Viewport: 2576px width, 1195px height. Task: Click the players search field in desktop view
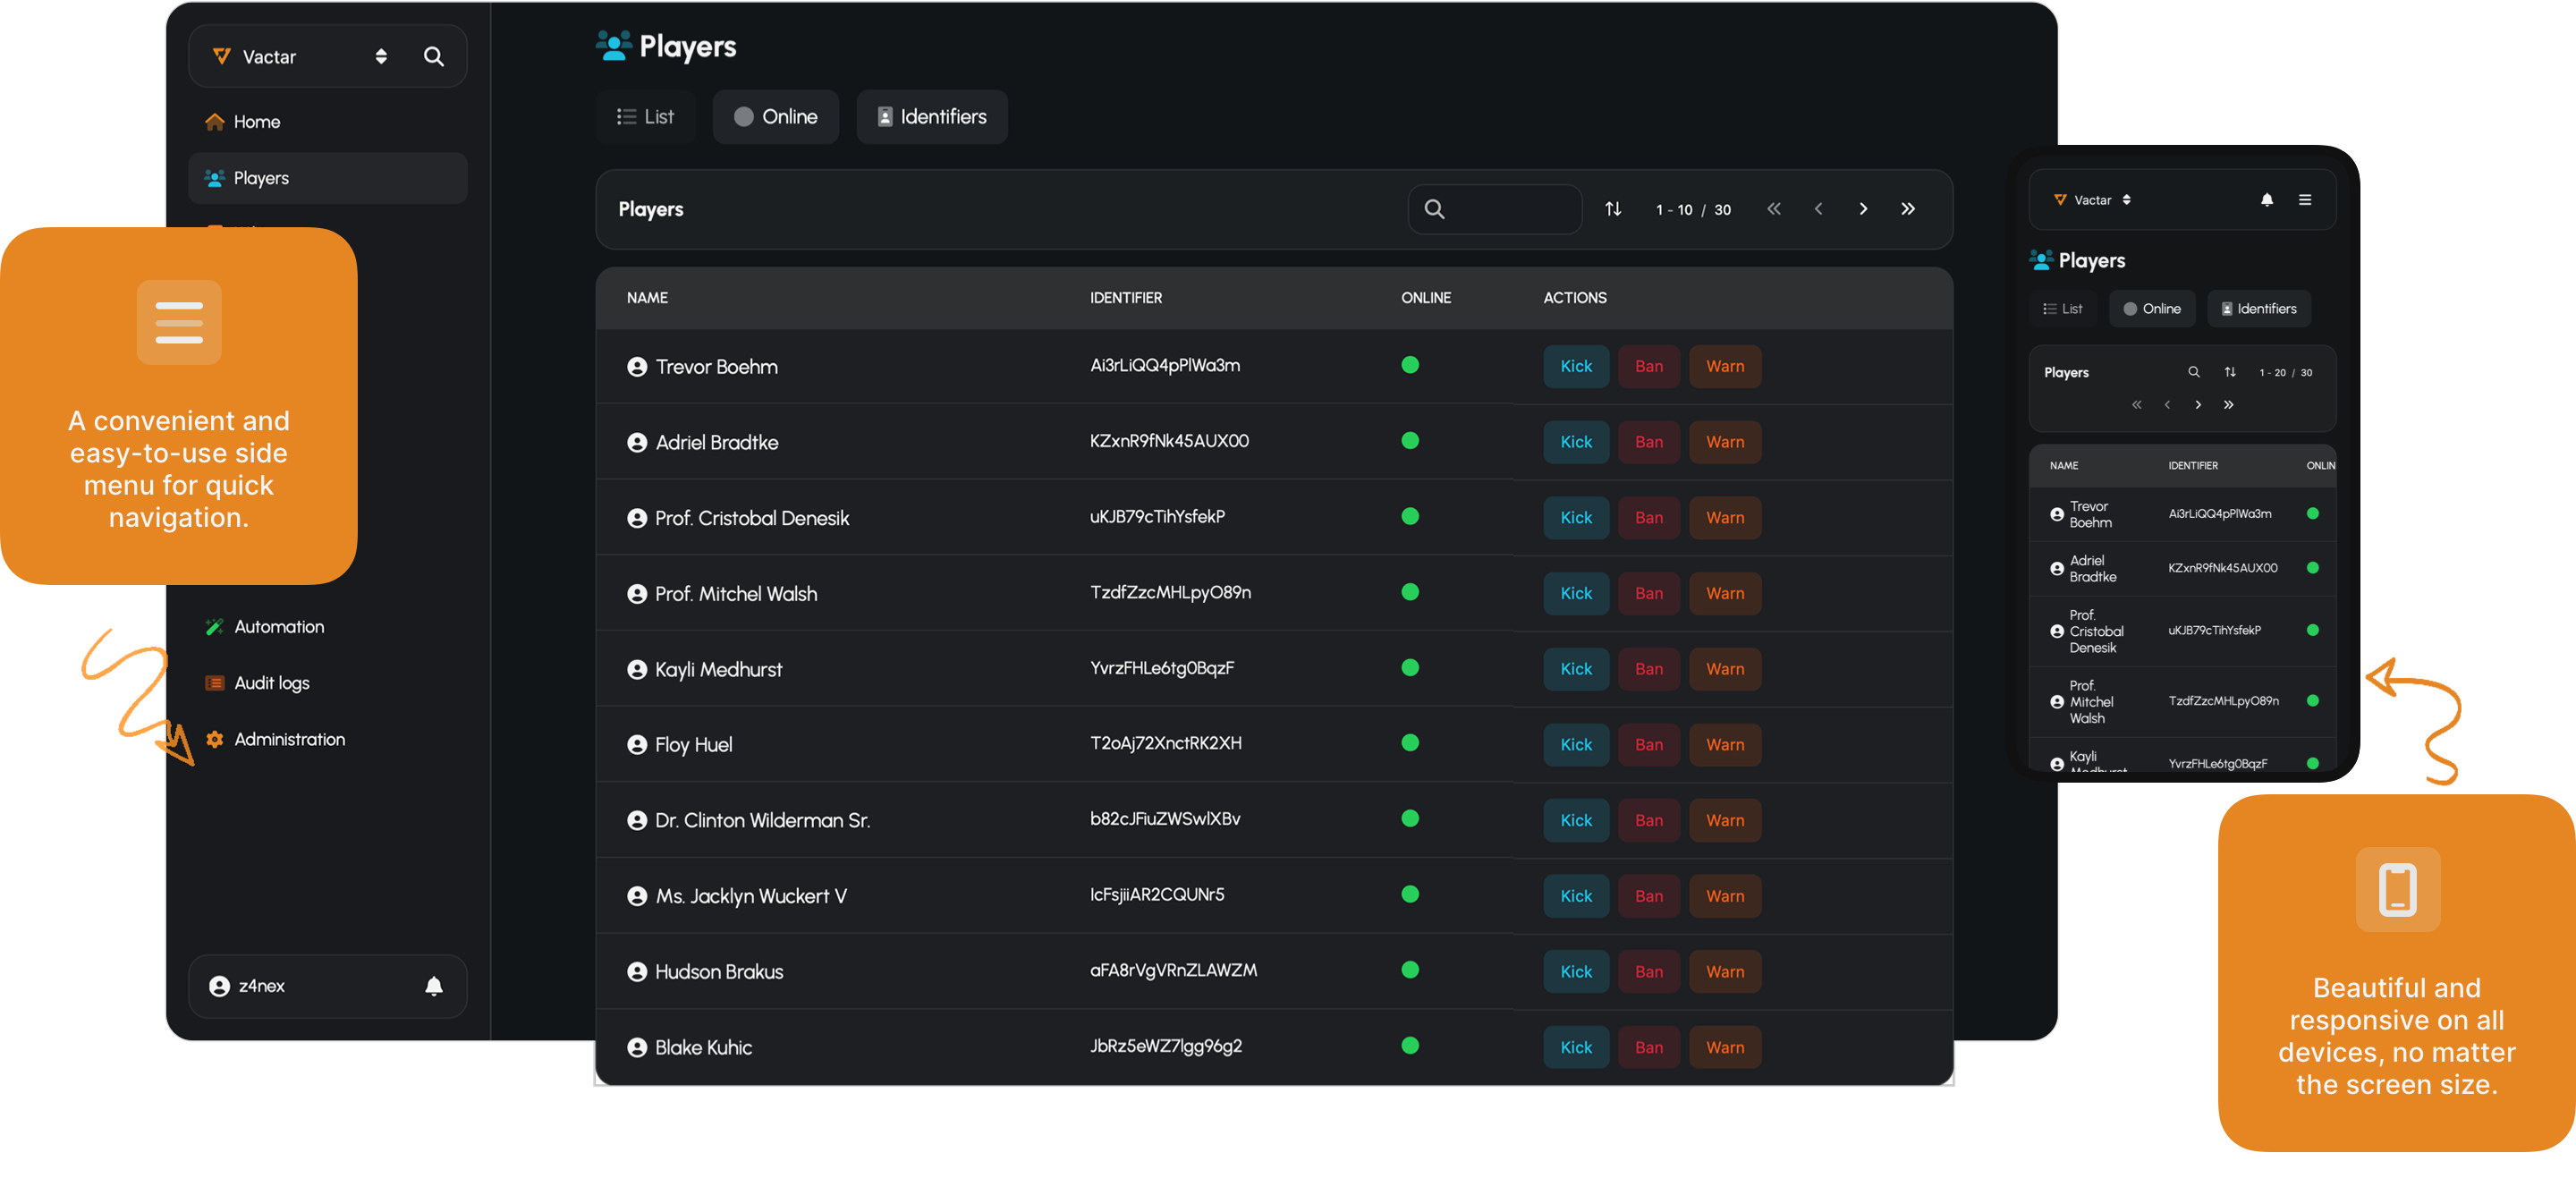1494,209
